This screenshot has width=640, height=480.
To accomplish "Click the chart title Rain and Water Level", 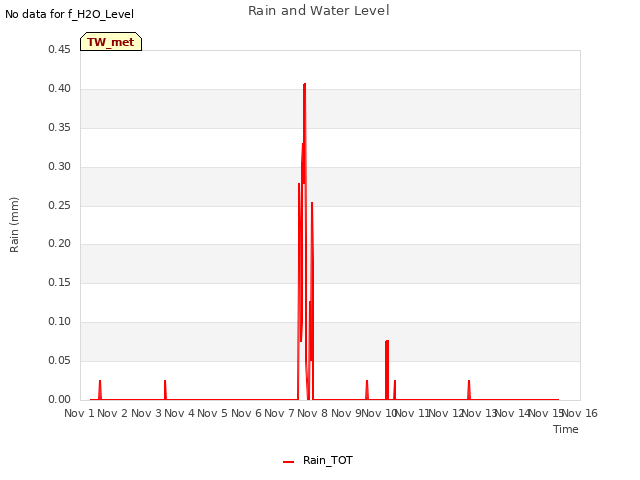I will click(318, 10).
